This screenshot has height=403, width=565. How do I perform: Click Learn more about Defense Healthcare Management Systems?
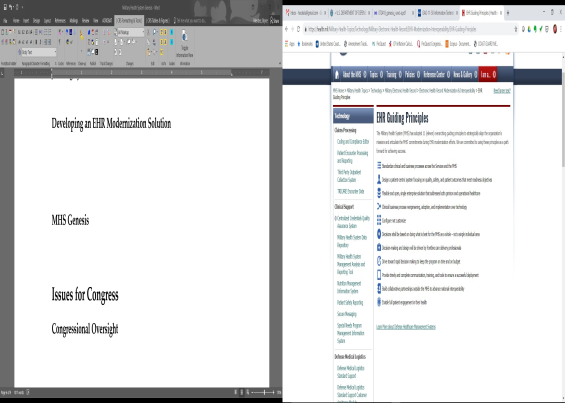click(406, 327)
